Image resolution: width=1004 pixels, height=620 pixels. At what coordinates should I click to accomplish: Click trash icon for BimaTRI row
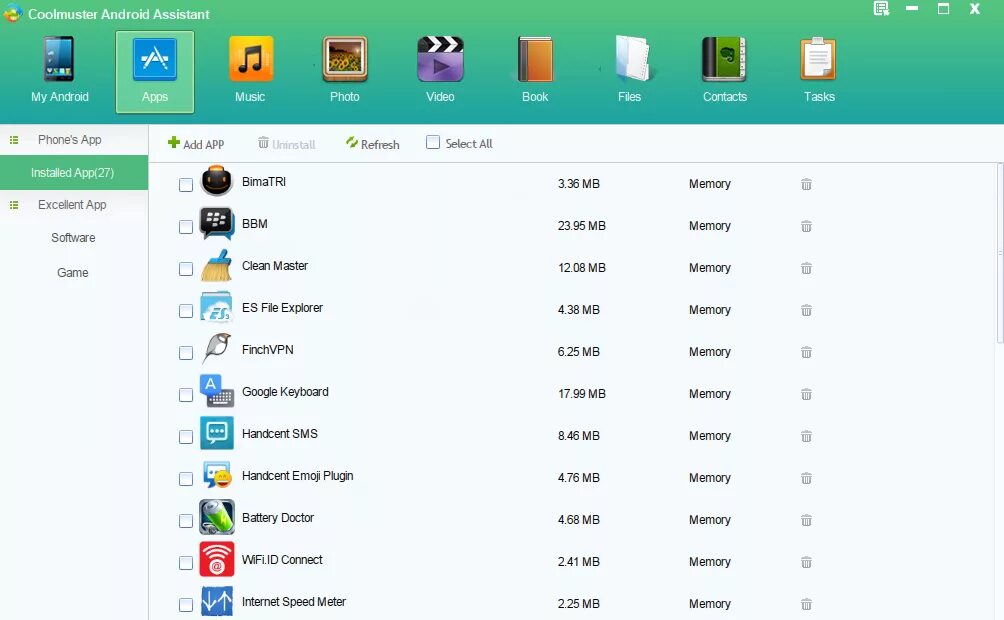[806, 184]
